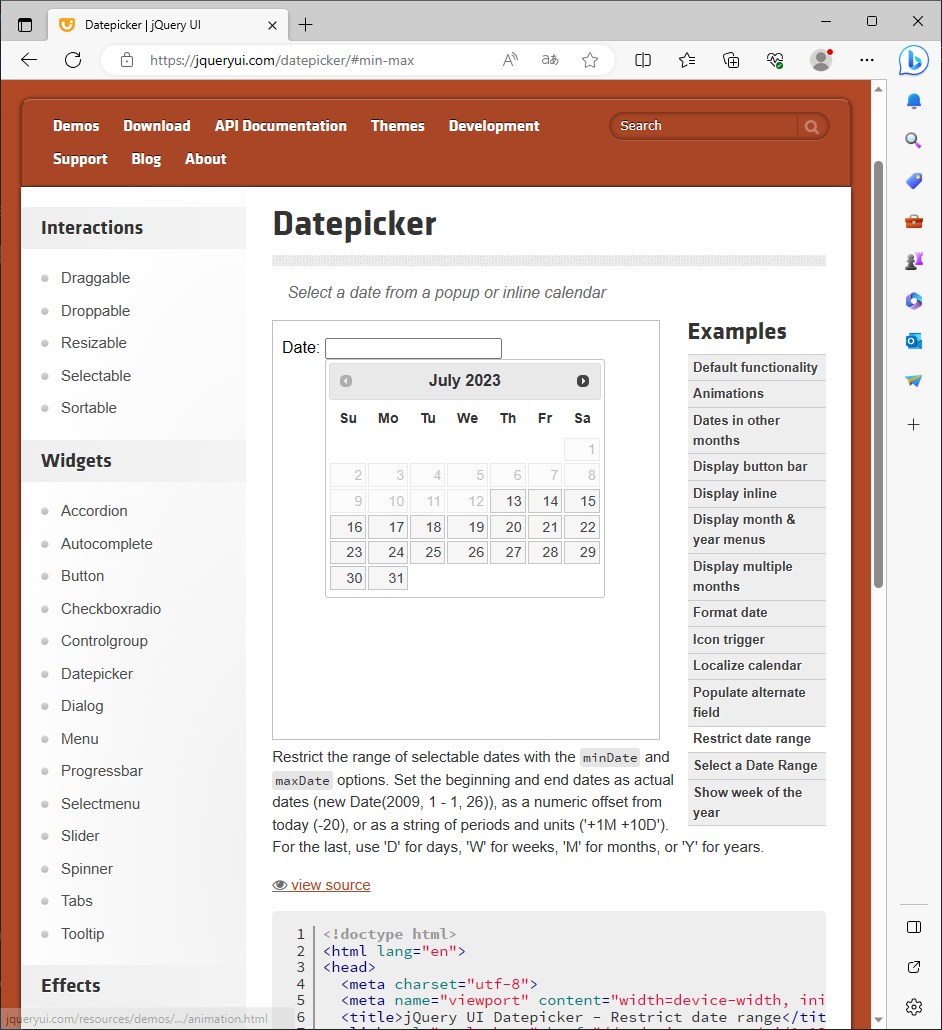Open Sortable interaction page
Viewport: 942px width, 1030px height.
pos(89,408)
